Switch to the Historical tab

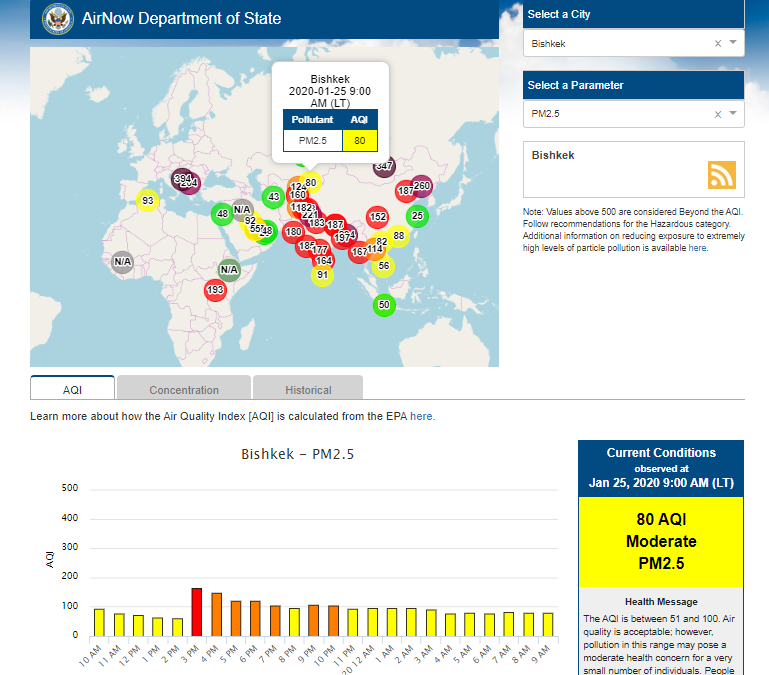point(307,390)
